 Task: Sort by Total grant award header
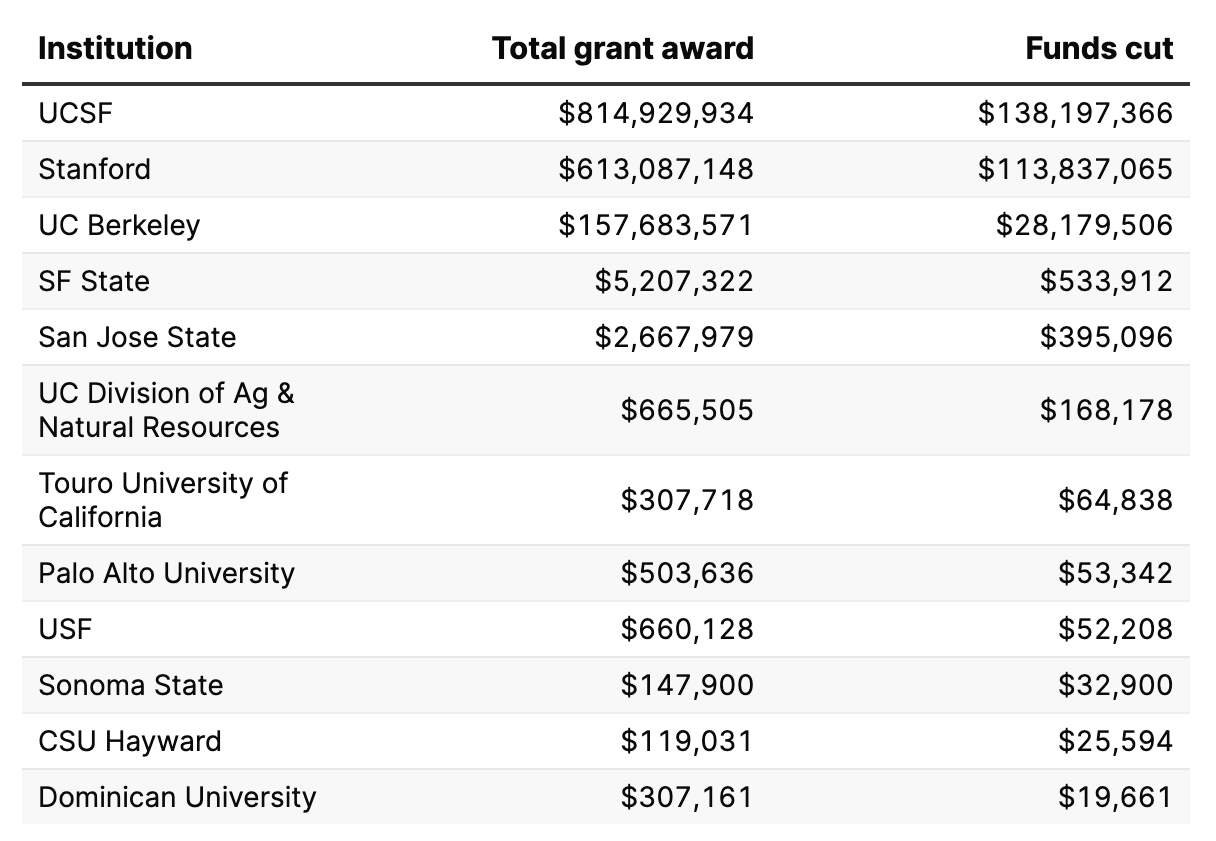pyautogui.click(x=622, y=49)
